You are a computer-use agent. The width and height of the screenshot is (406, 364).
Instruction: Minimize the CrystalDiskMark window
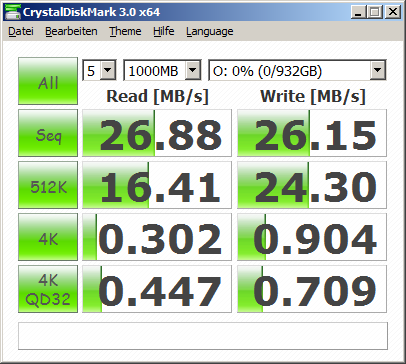pyautogui.click(x=359, y=12)
